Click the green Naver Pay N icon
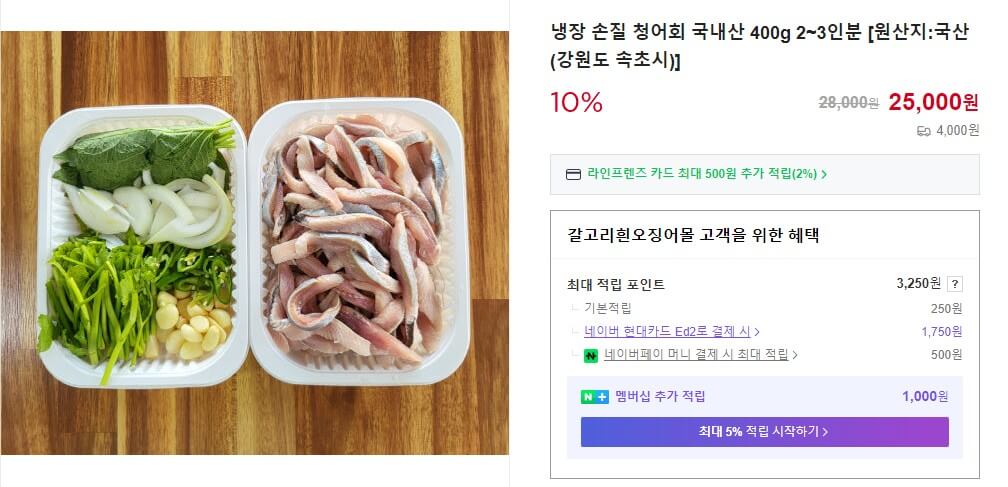Image resolution: width=1008 pixels, height=487 pixels. 590,355
